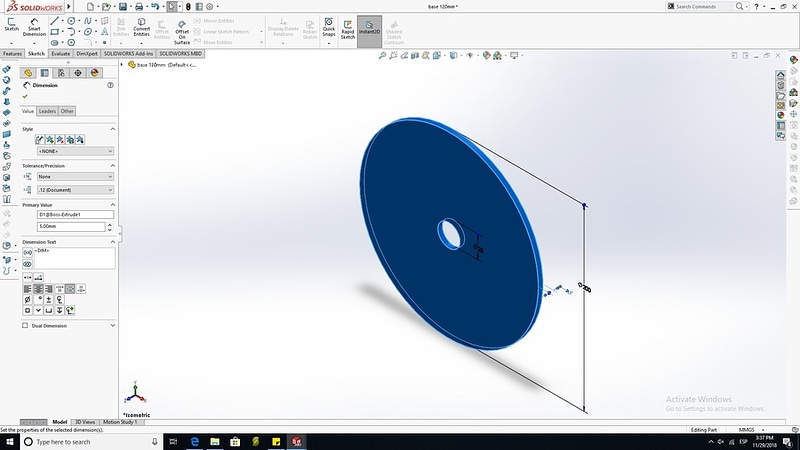Select the Line sketch tool
The width and height of the screenshot is (800, 450).
click(55, 21)
